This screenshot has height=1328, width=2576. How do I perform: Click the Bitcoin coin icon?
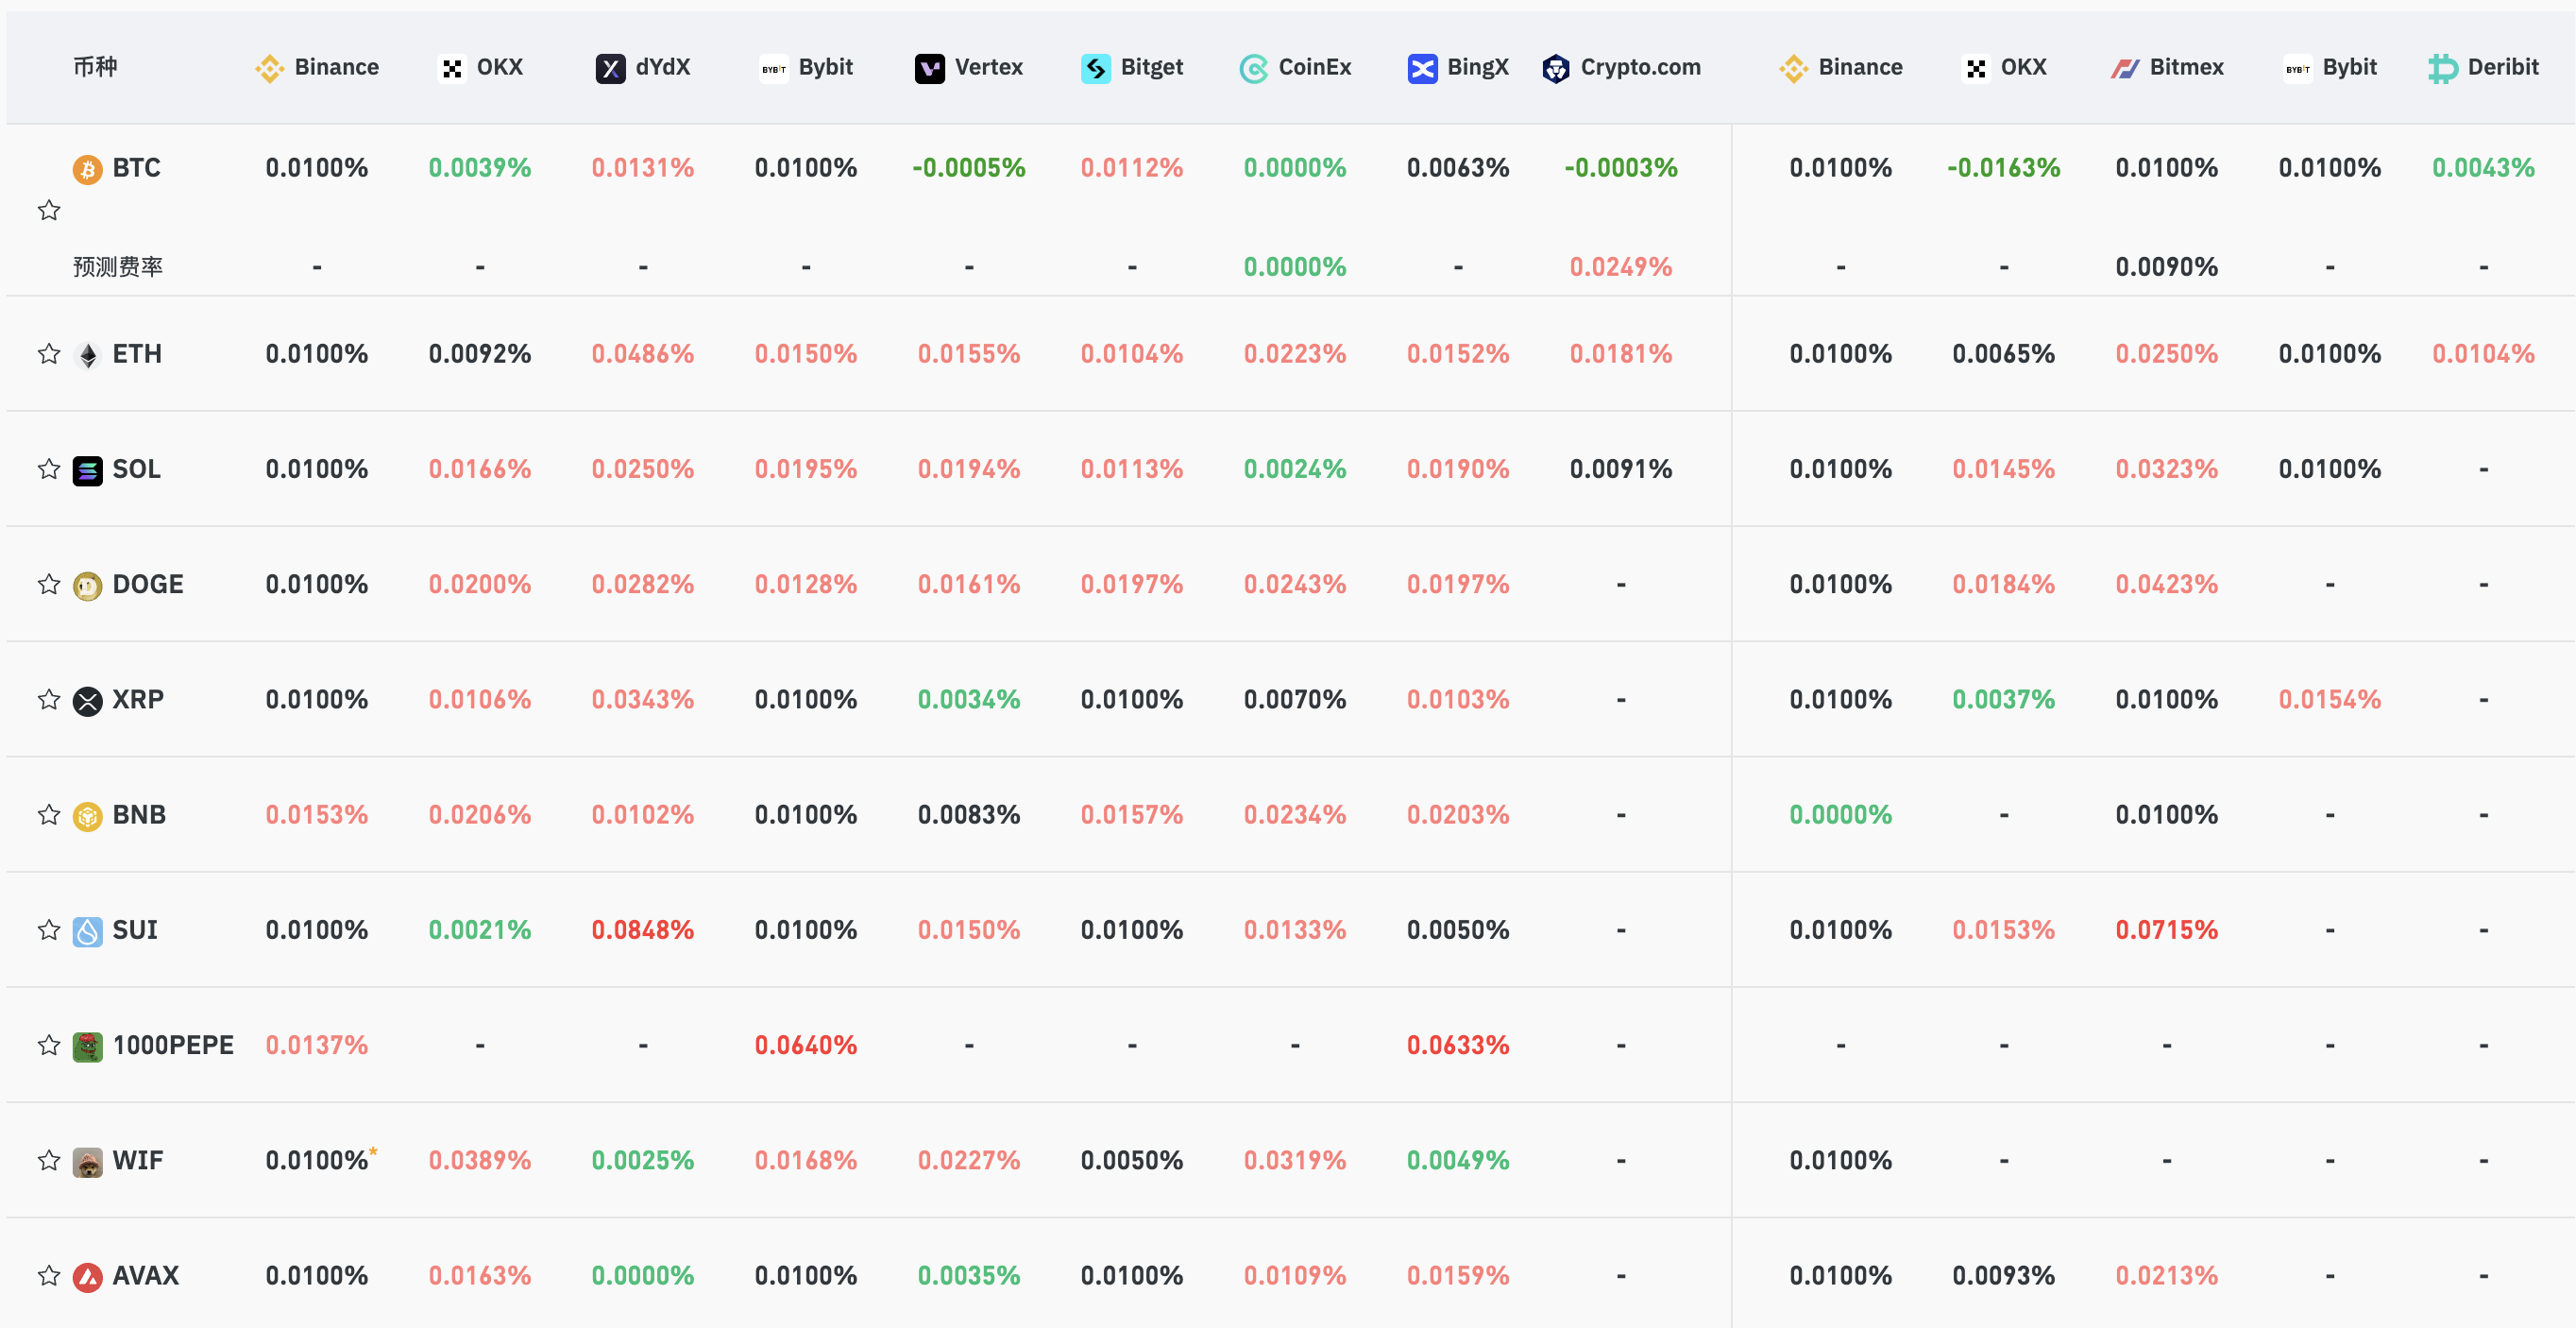click(x=88, y=169)
